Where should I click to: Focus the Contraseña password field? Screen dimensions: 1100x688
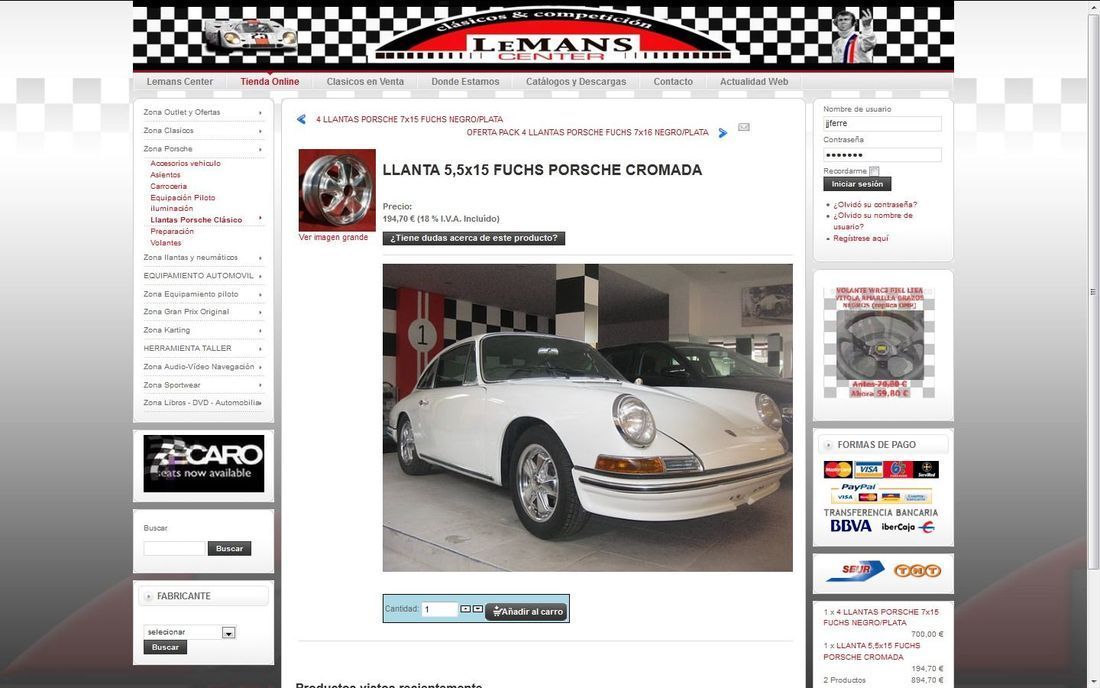pos(882,155)
